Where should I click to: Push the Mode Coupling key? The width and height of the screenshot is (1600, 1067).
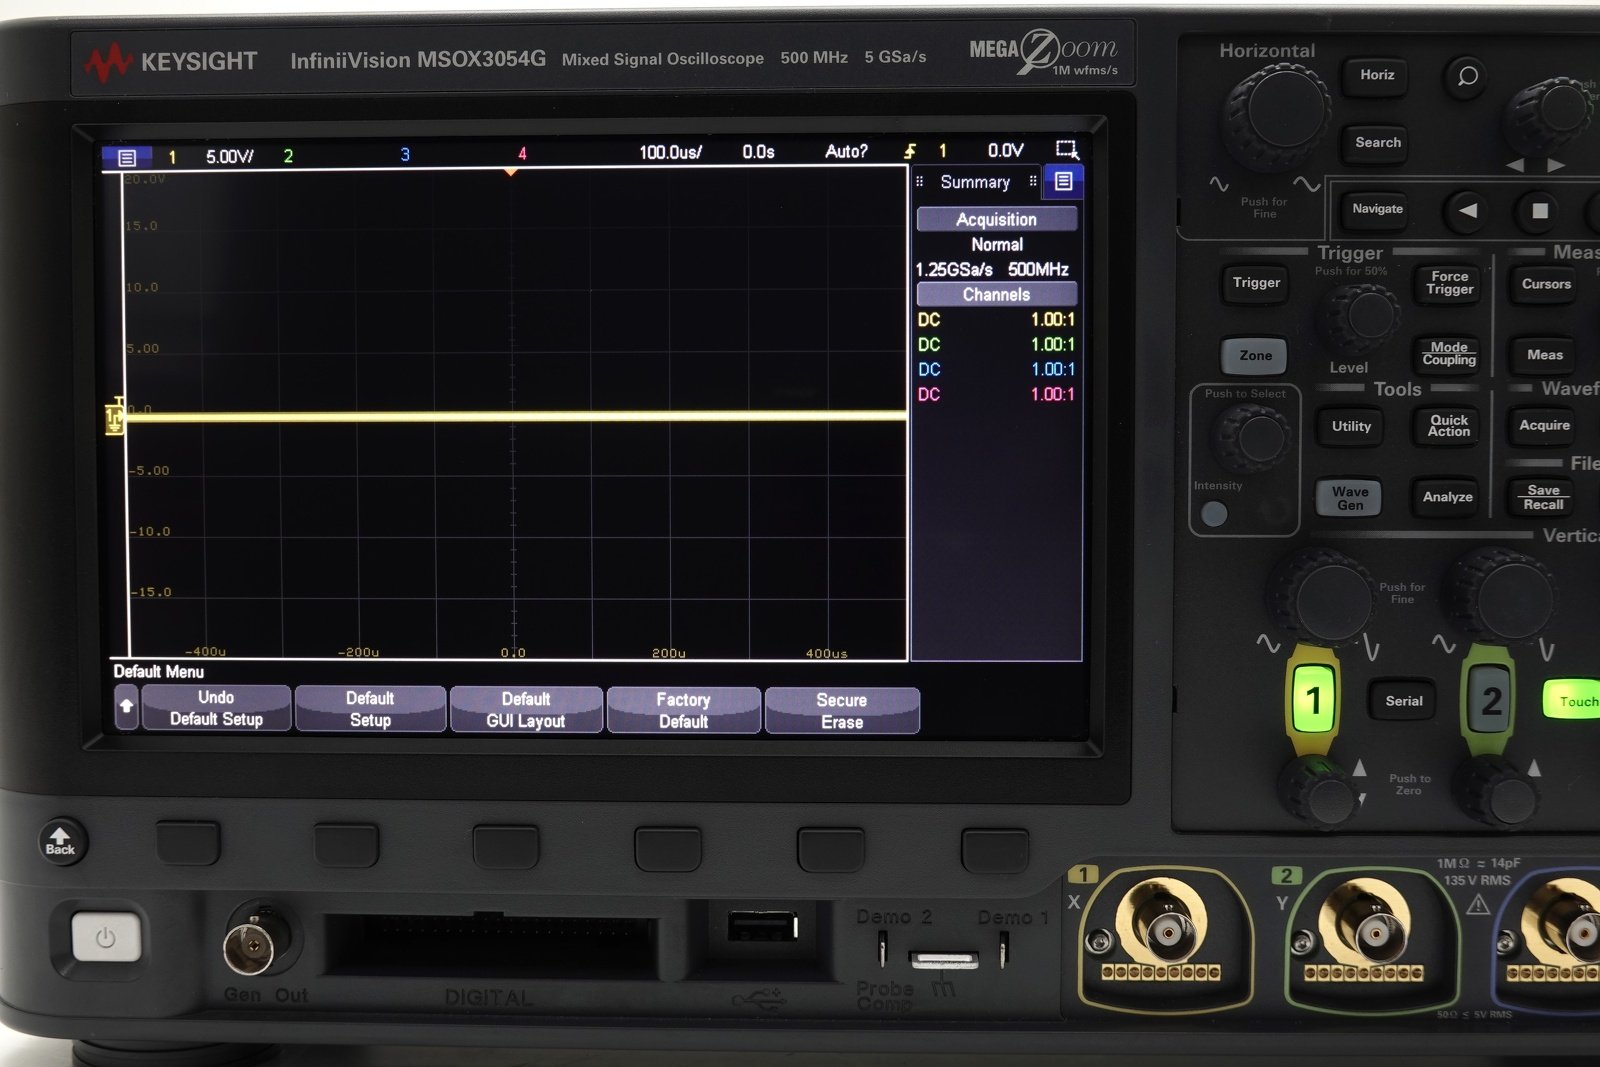[x=1449, y=354]
